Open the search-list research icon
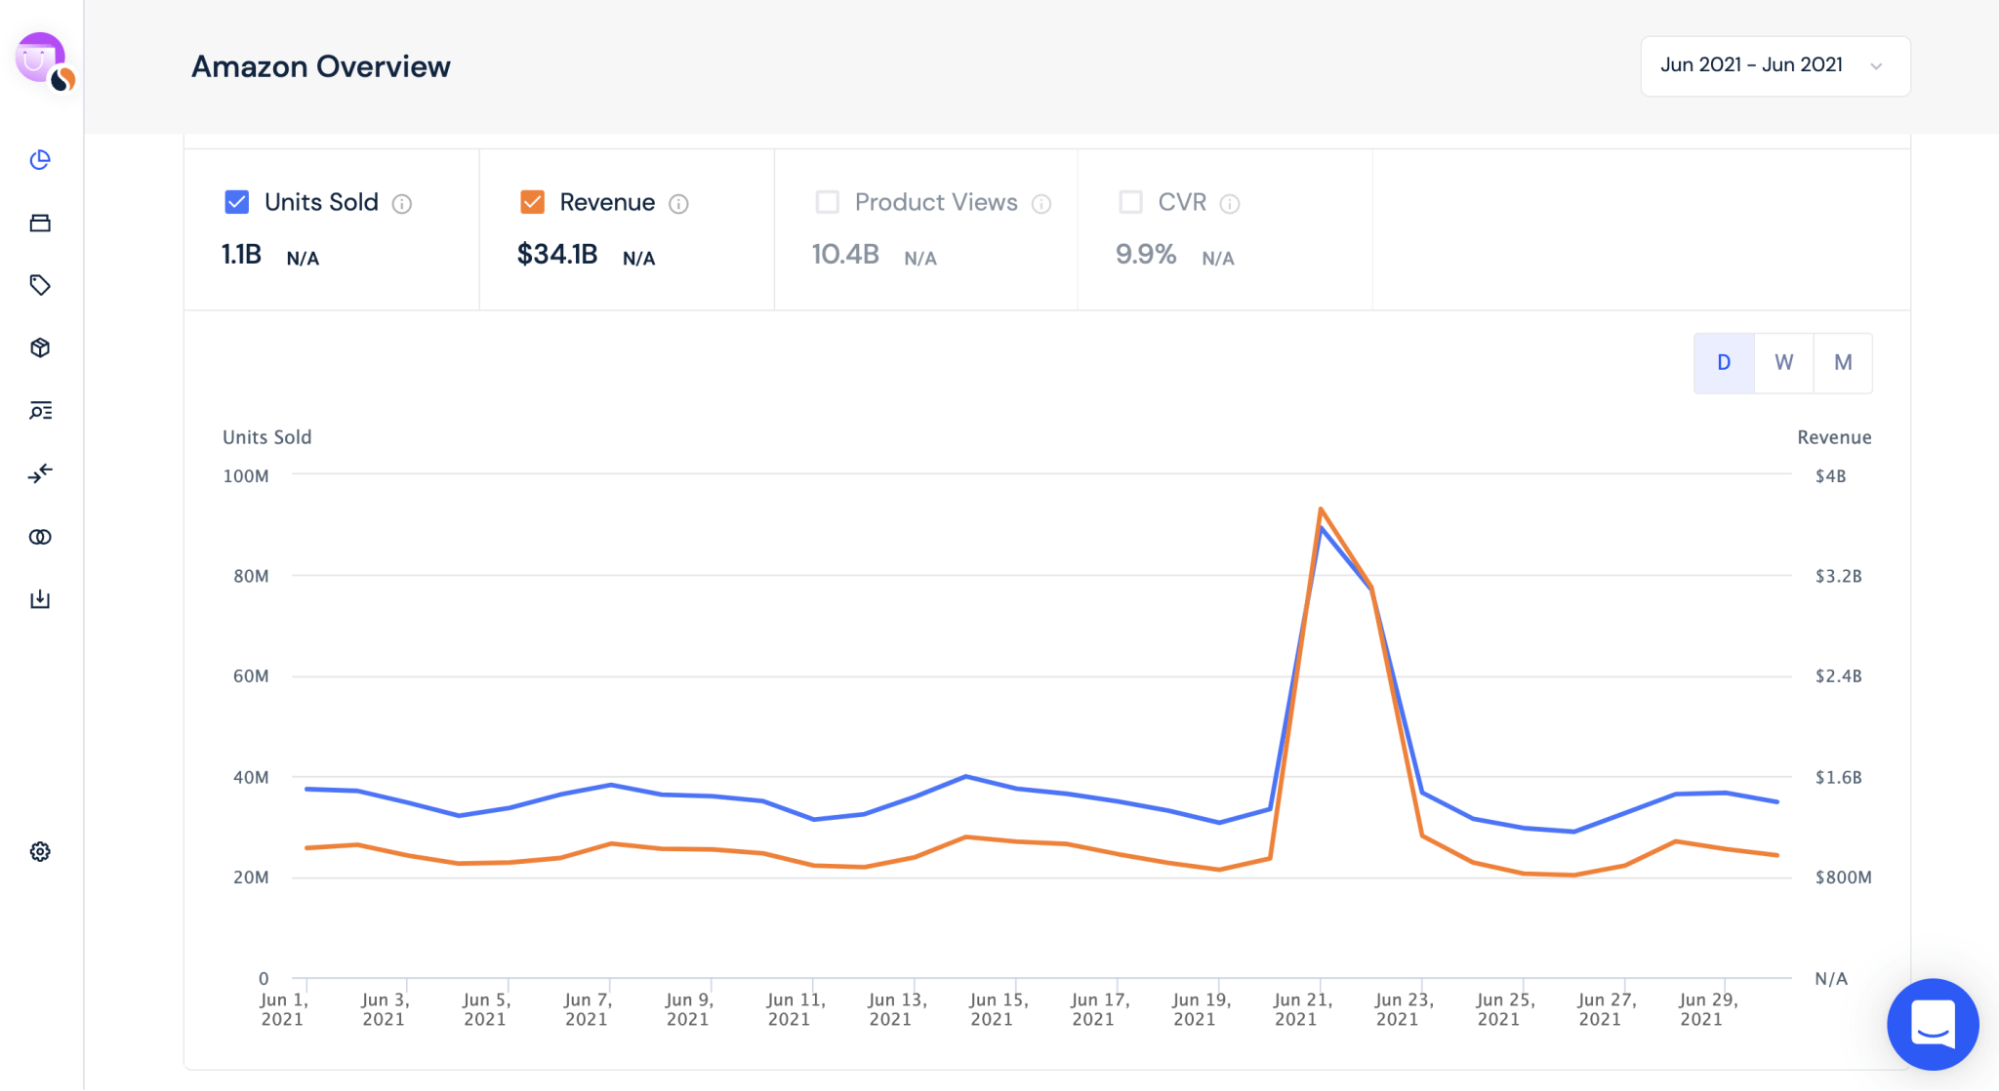The width and height of the screenshot is (1999, 1091). [x=39, y=411]
